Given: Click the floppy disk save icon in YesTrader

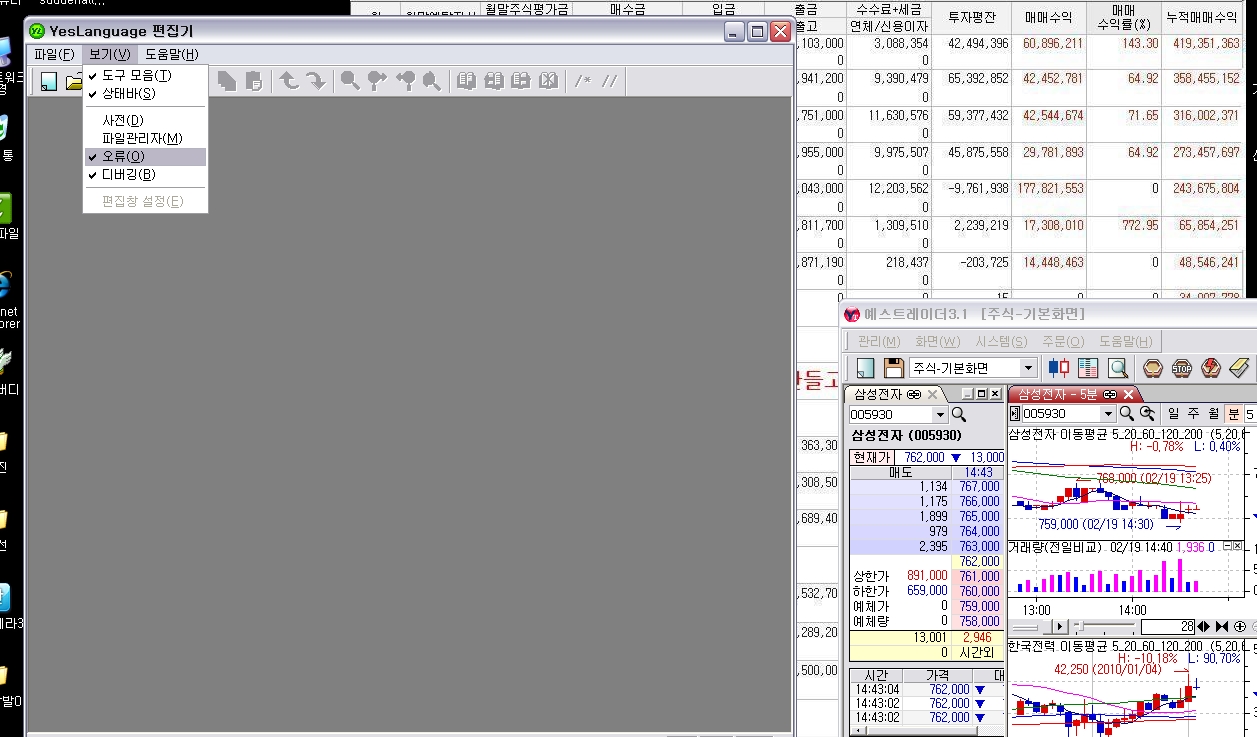Looking at the screenshot, I should (893, 368).
